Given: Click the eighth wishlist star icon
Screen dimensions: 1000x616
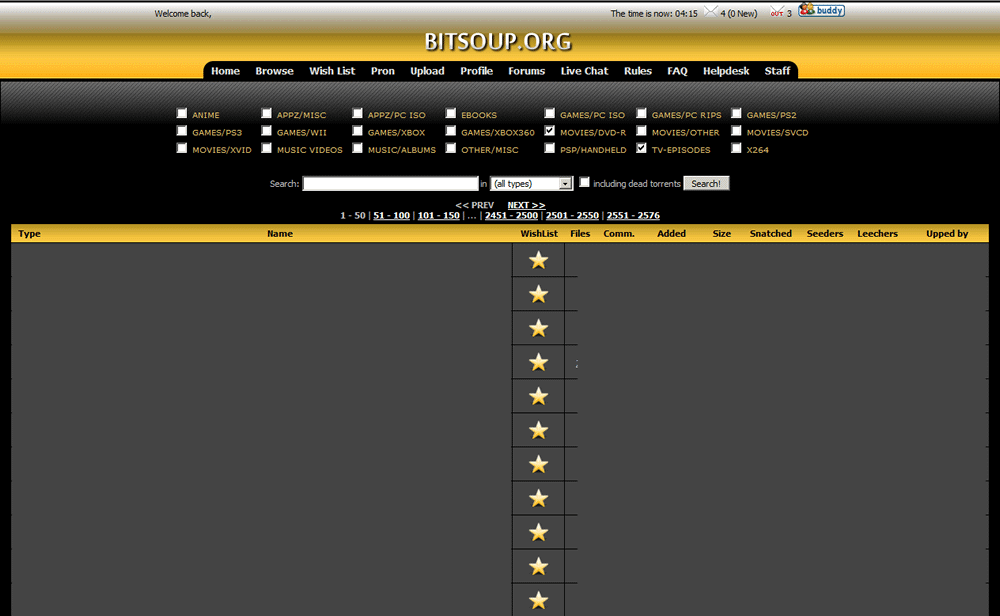Looking at the screenshot, I should (538, 498).
